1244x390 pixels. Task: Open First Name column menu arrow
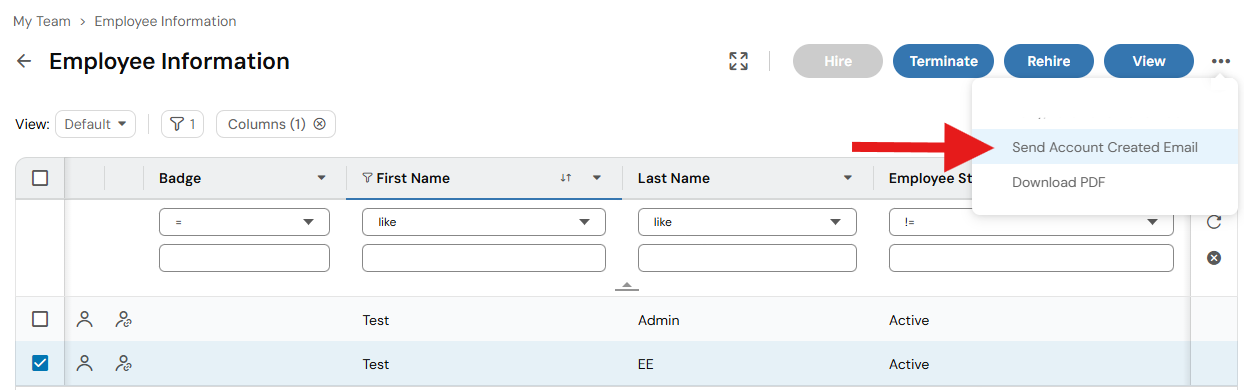[597, 178]
